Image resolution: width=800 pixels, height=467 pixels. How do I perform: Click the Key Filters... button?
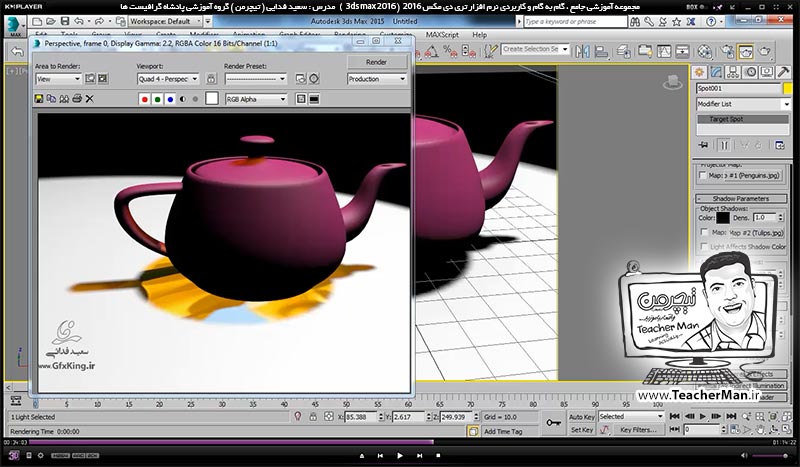[638, 430]
